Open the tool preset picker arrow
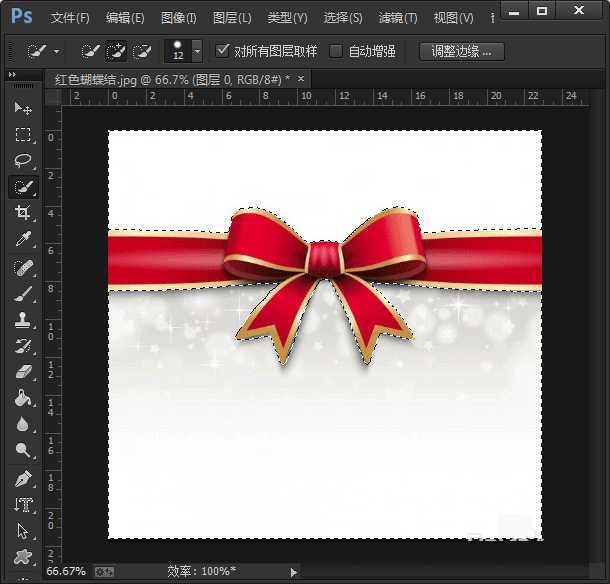 [57, 51]
